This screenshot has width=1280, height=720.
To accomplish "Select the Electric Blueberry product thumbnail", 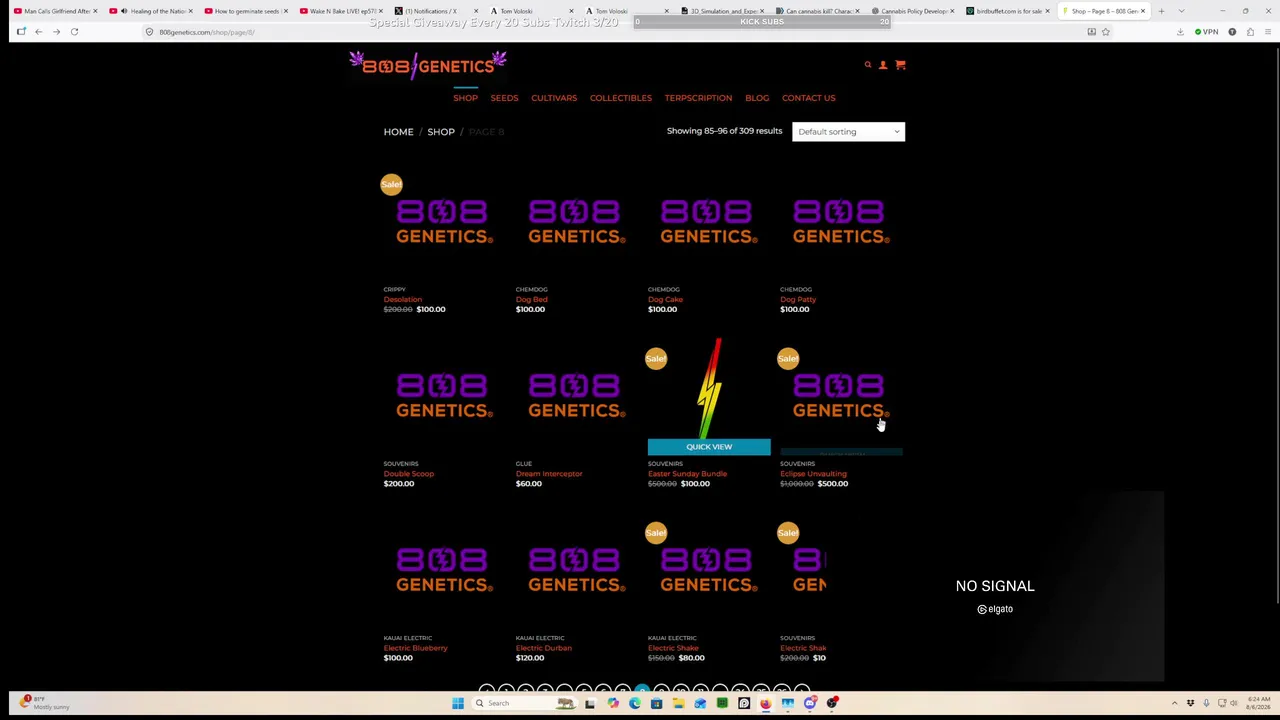I will pyautogui.click(x=444, y=570).
